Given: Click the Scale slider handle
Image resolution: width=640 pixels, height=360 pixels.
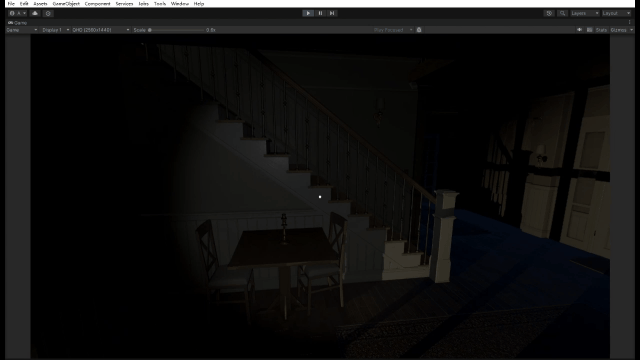Looking at the screenshot, I should pos(150,30).
